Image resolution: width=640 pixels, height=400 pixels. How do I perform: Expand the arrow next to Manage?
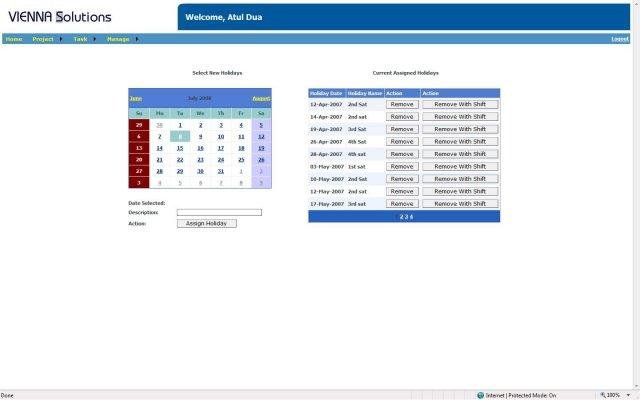pyautogui.click(x=137, y=39)
